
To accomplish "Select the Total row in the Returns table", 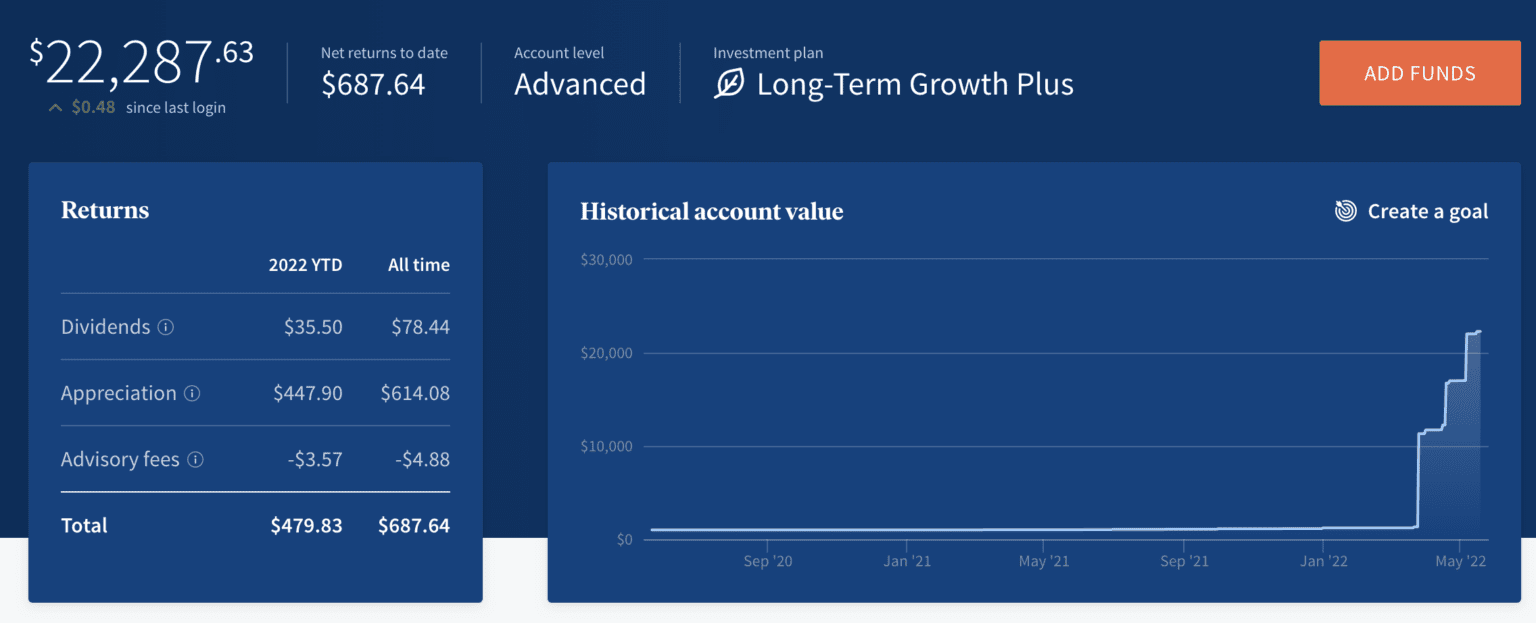I will (84, 525).
